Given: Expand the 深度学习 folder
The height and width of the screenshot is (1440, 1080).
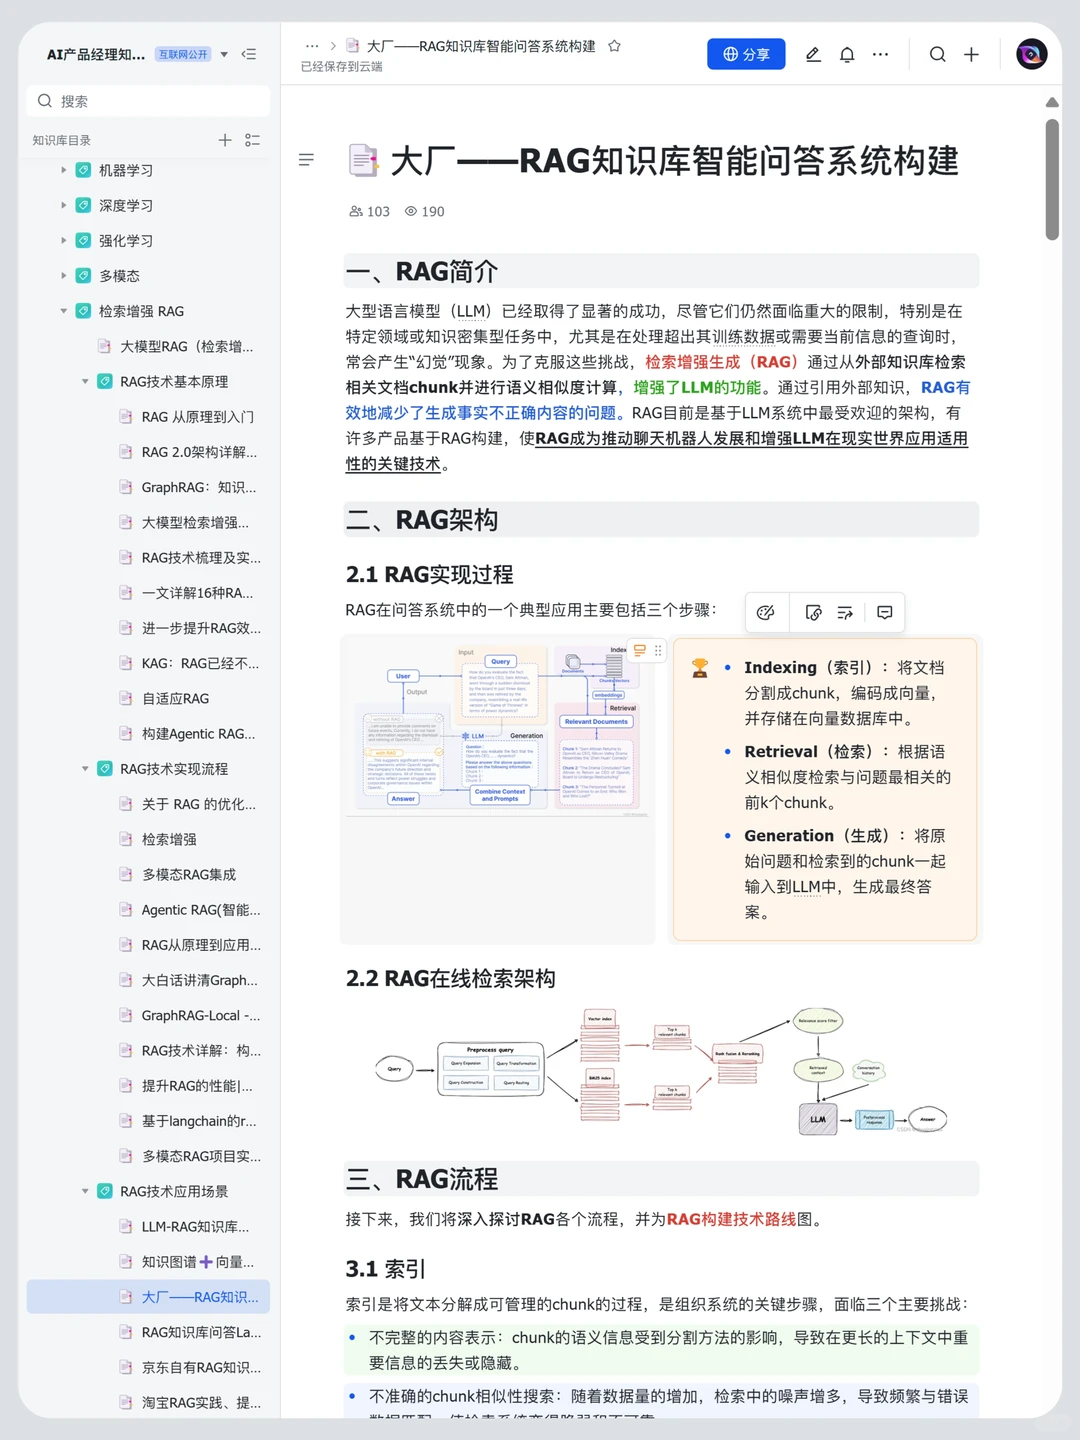Looking at the screenshot, I should click(63, 205).
